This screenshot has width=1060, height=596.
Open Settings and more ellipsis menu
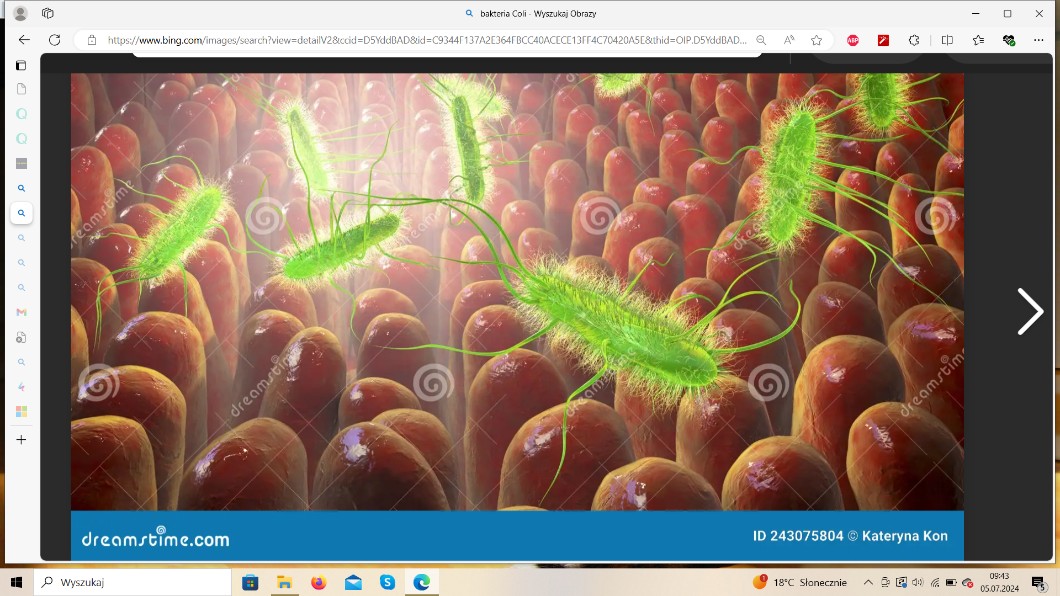[x=1038, y=40]
